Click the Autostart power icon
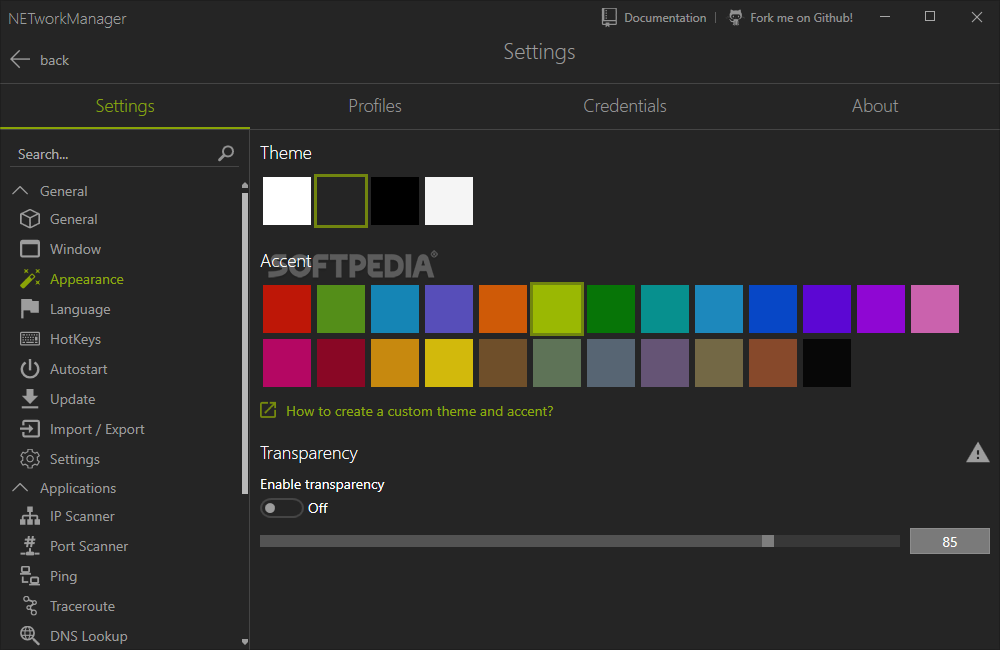Screen dimensions: 1000x650 [30, 369]
